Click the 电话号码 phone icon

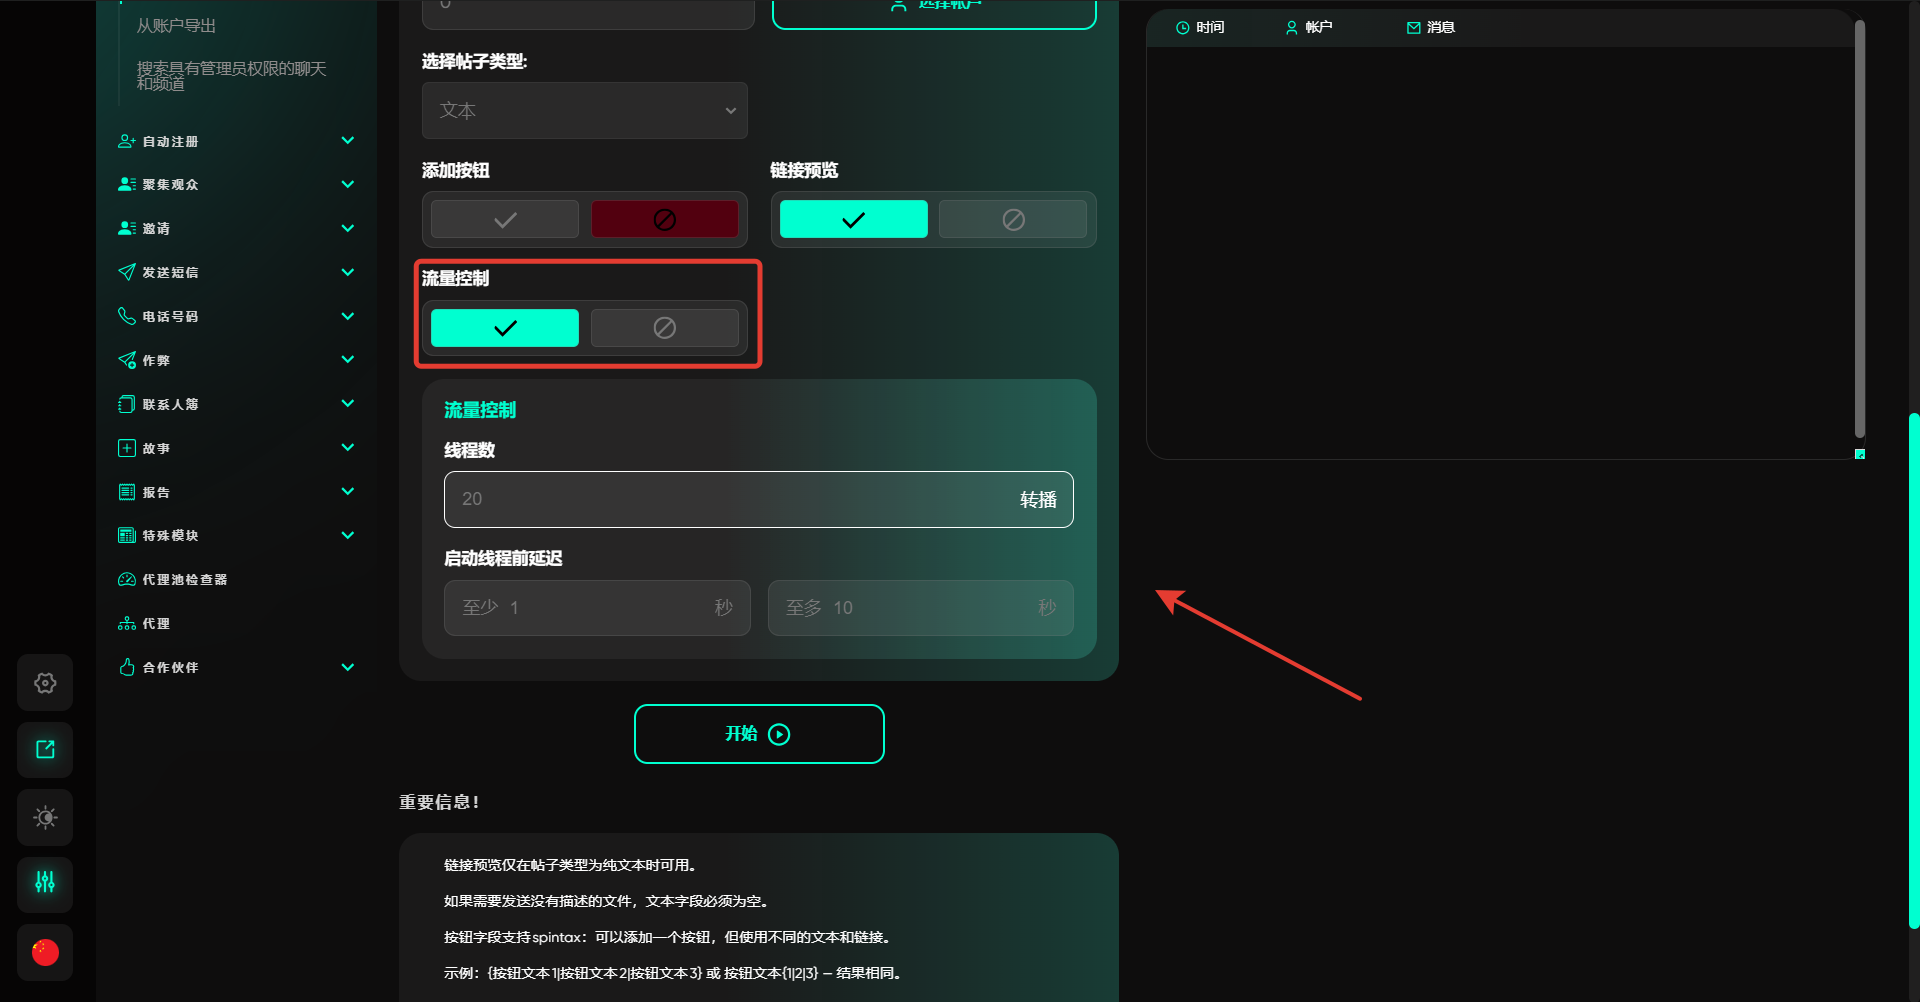(x=127, y=316)
